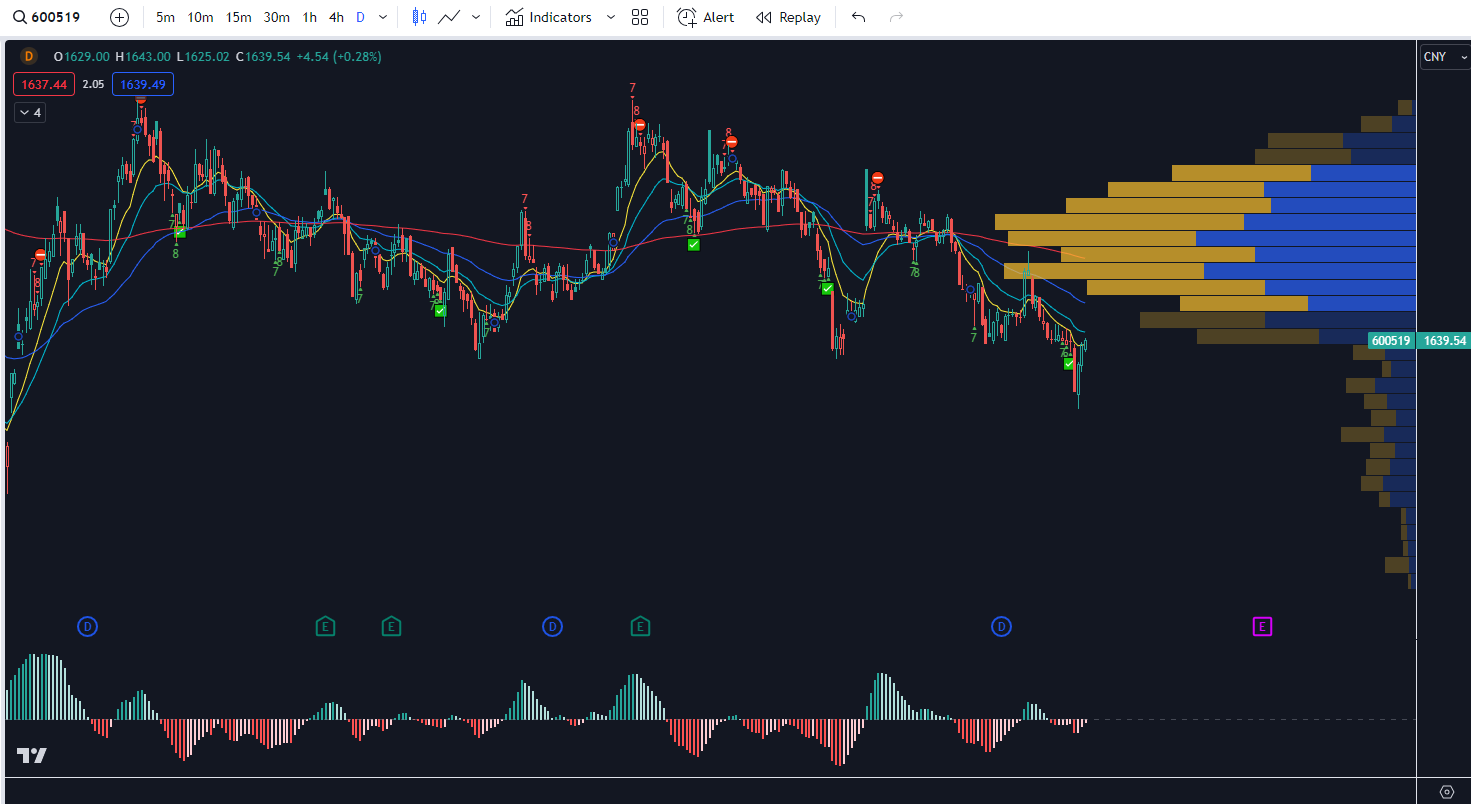Expand timeframe interval dropdown chevron
Viewport: 1471px width, 804px height.
tap(383, 17)
